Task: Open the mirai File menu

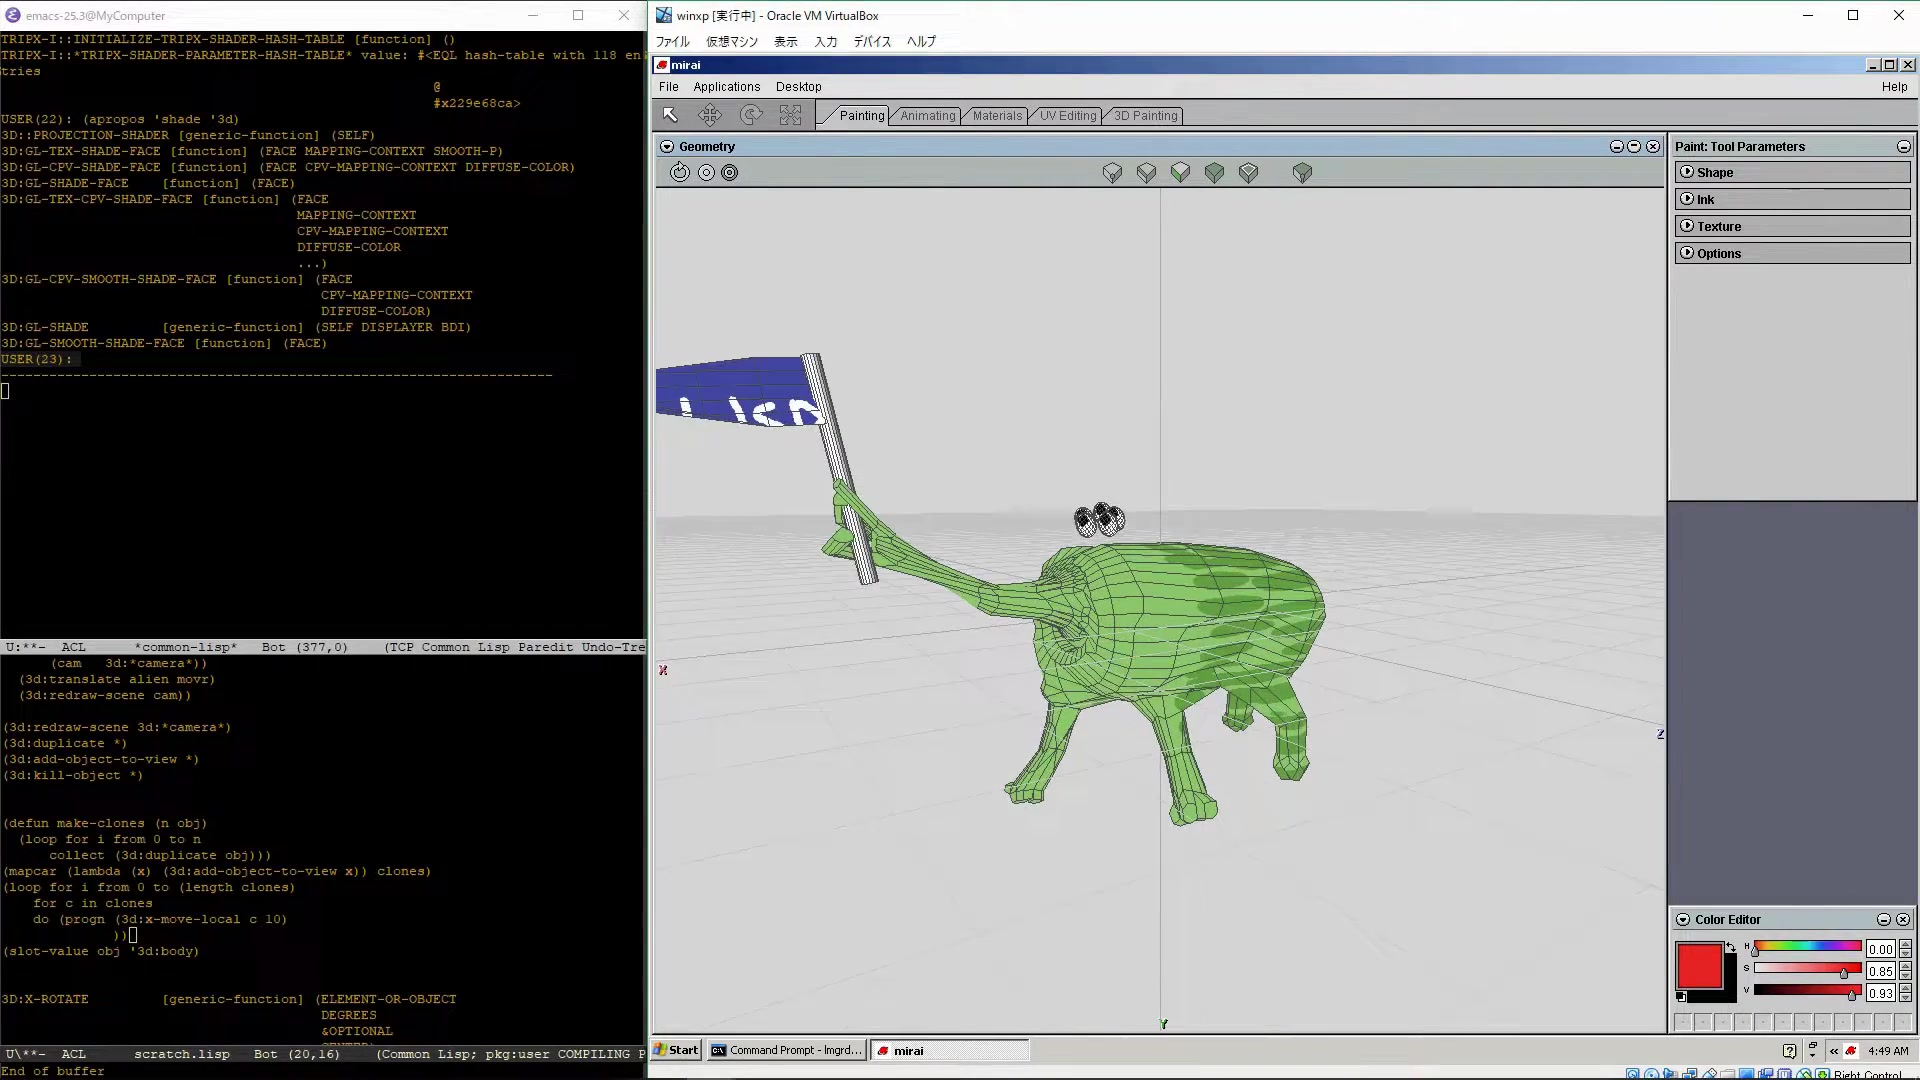Action: click(x=668, y=87)
